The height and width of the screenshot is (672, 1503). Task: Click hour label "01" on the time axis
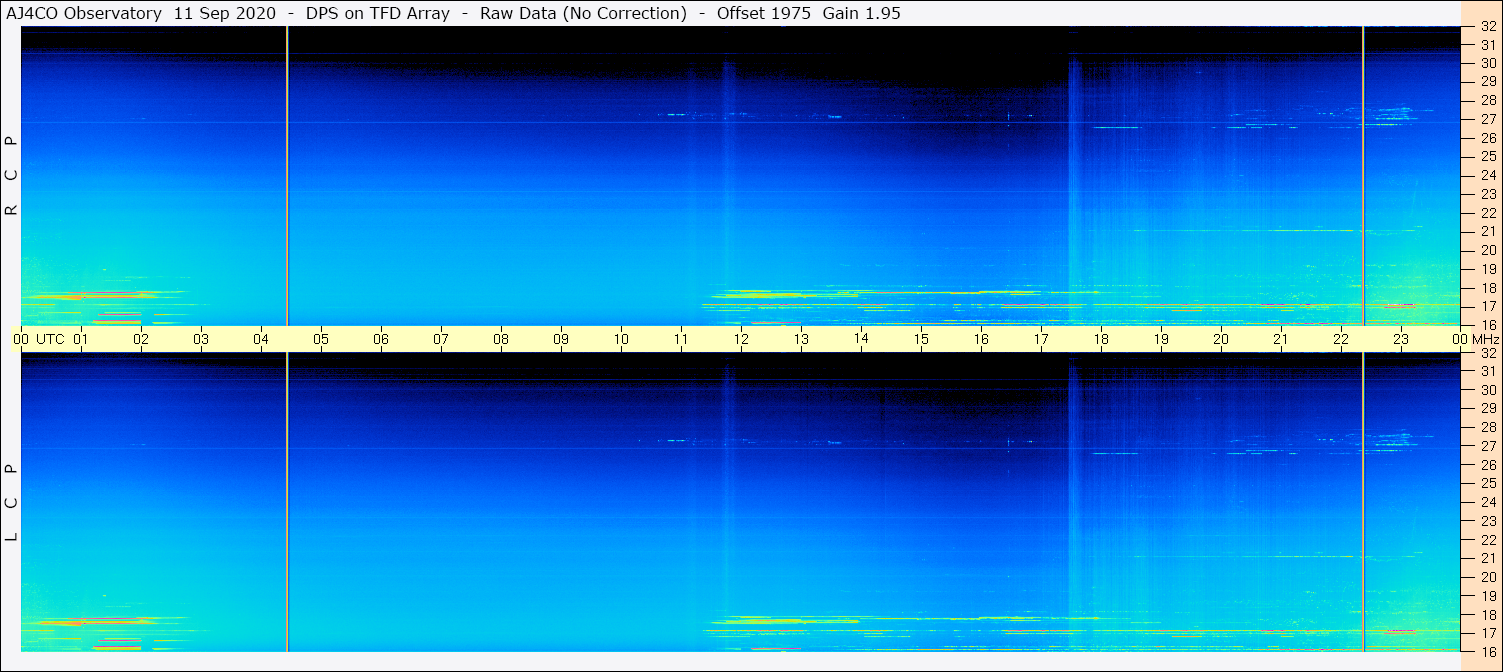pyautogui.click(x=81, y=339)
